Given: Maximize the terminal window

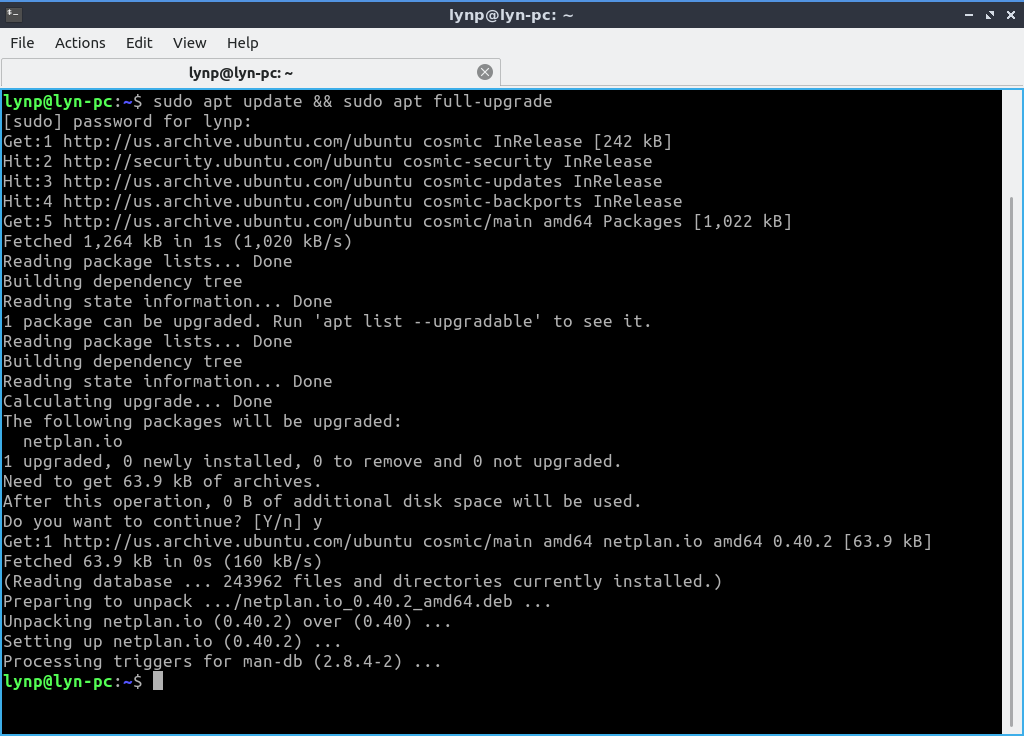Looking at the screenshot, I should pos(990,15).
